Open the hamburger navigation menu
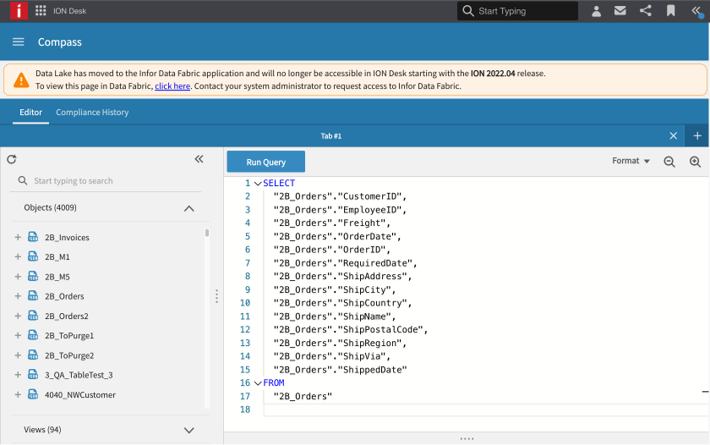 (18, 42)
